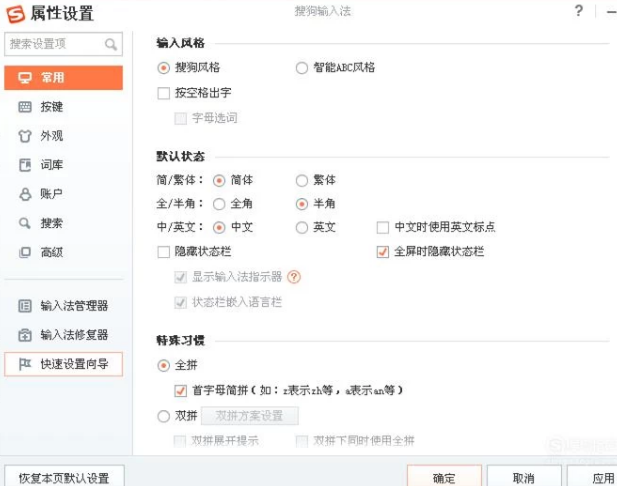Toggle the 首字母简拼 checkbox
Screen dimensions: 617x486
tap(181, 390)
